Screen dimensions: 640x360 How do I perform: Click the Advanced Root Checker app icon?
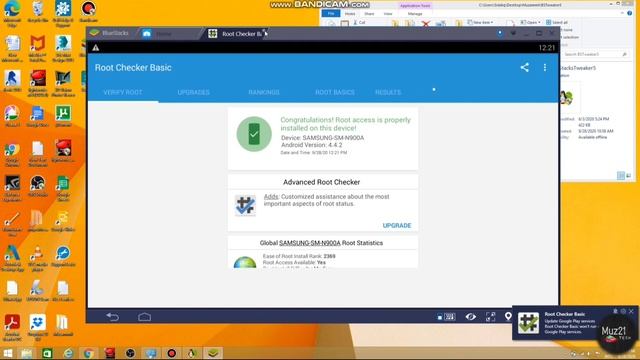(x=245, y=205)
